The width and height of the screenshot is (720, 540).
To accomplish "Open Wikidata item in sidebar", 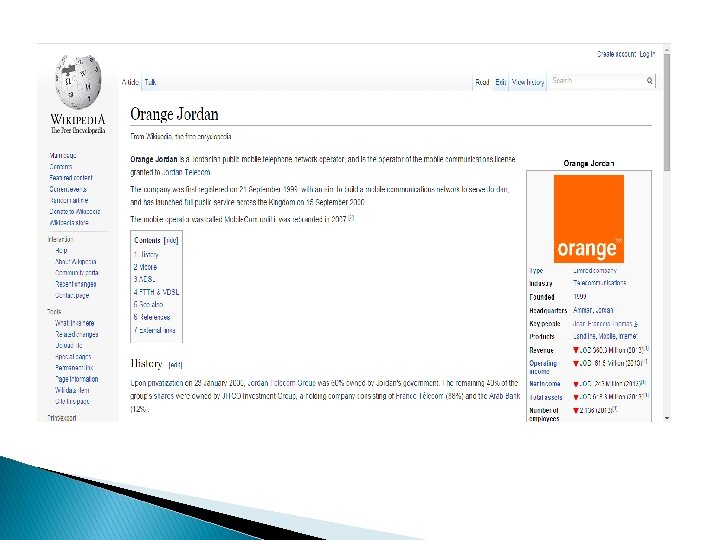I will coord(72,390).
